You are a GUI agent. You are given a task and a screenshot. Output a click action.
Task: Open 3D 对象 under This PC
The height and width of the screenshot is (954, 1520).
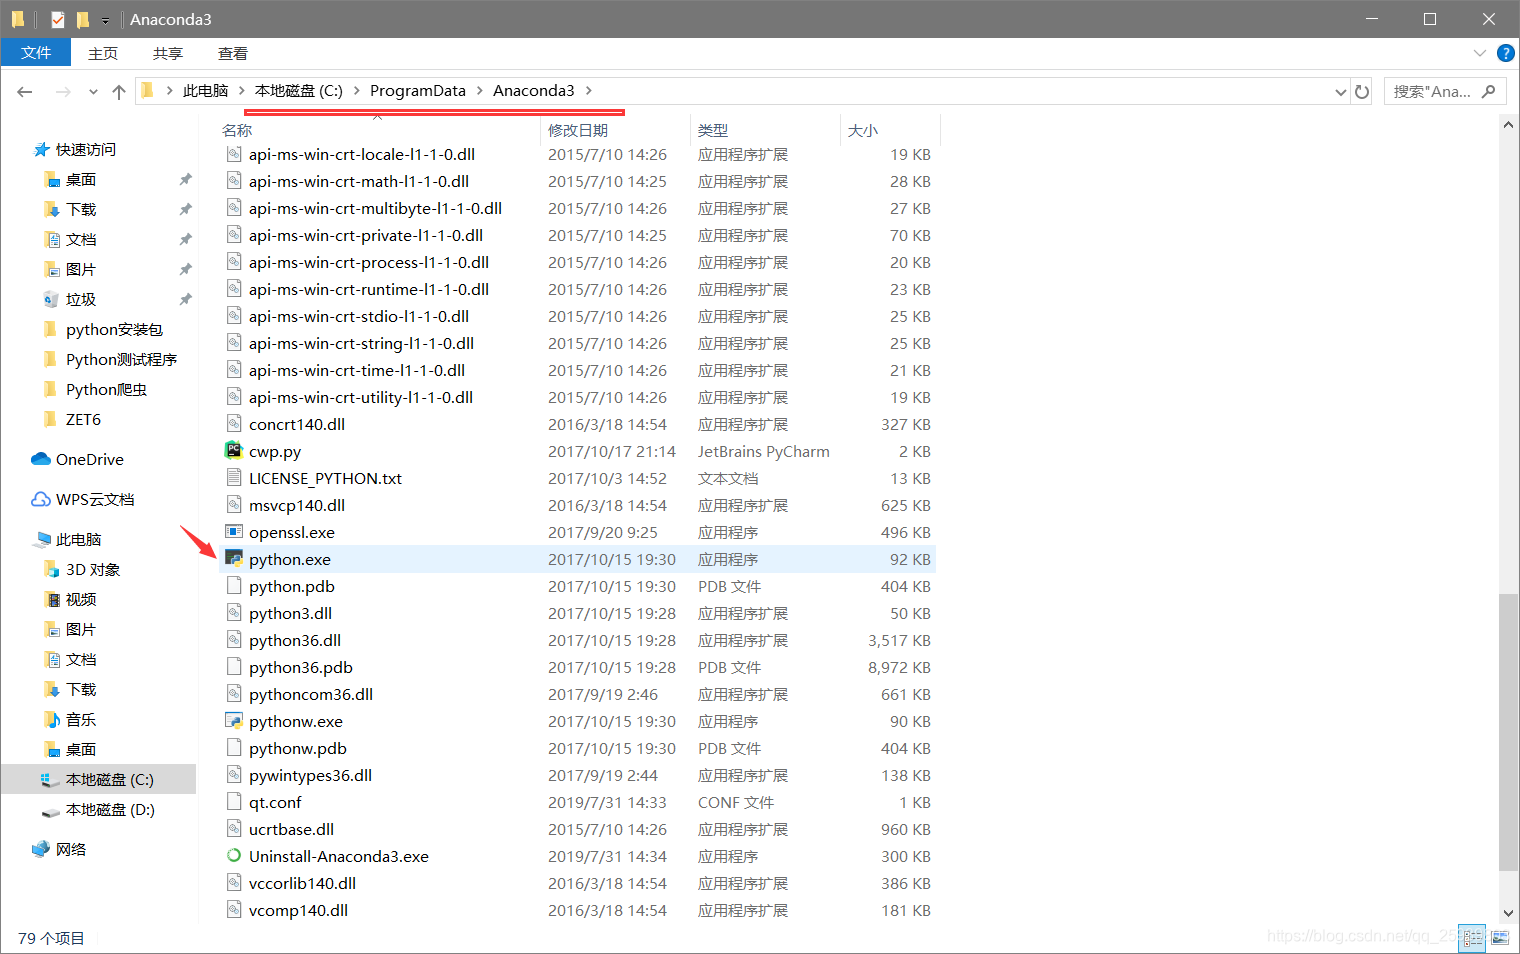coord(92,570)
